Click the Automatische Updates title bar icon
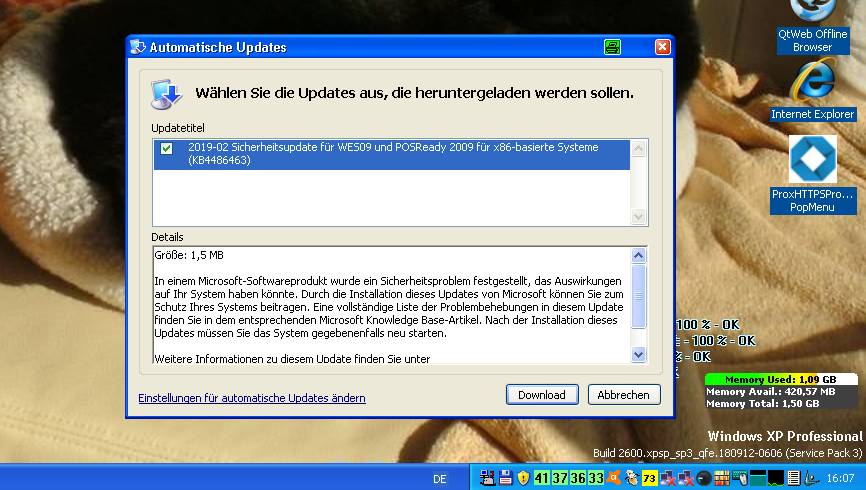The image size is (866, 490). pos(138,48)
